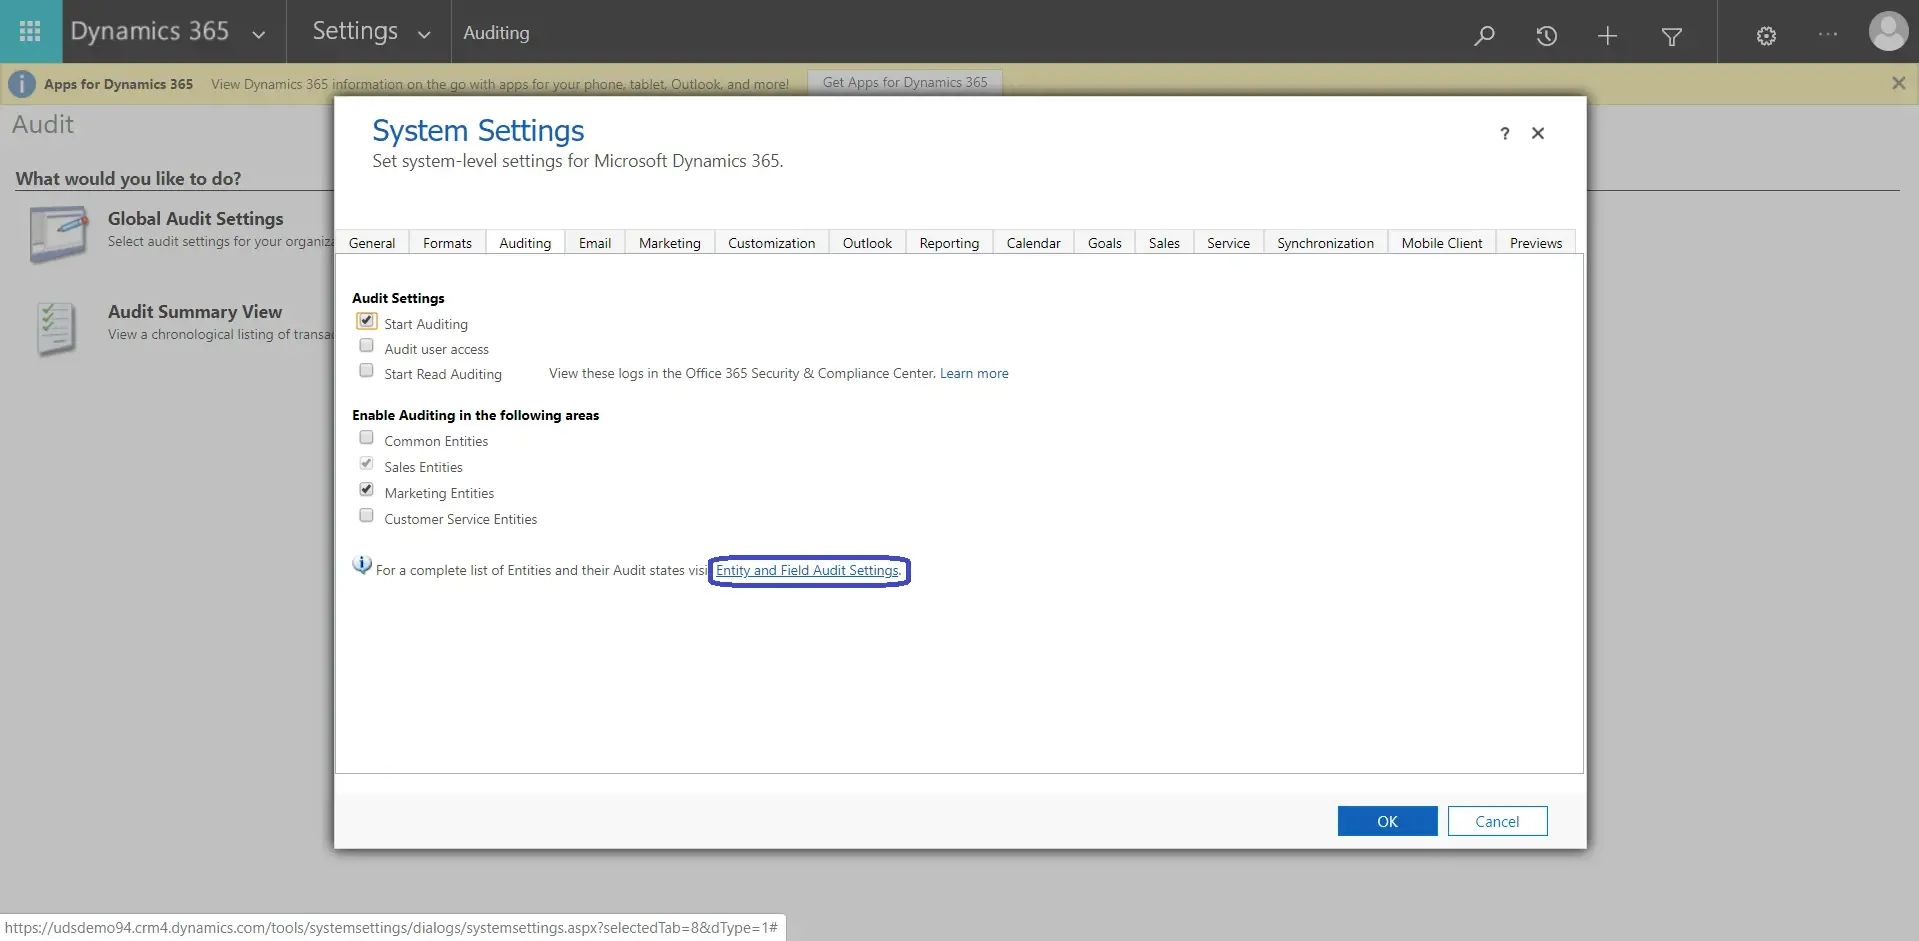
Task: Expand the Settings navigation chevron
Action: [x=424, y=34]
